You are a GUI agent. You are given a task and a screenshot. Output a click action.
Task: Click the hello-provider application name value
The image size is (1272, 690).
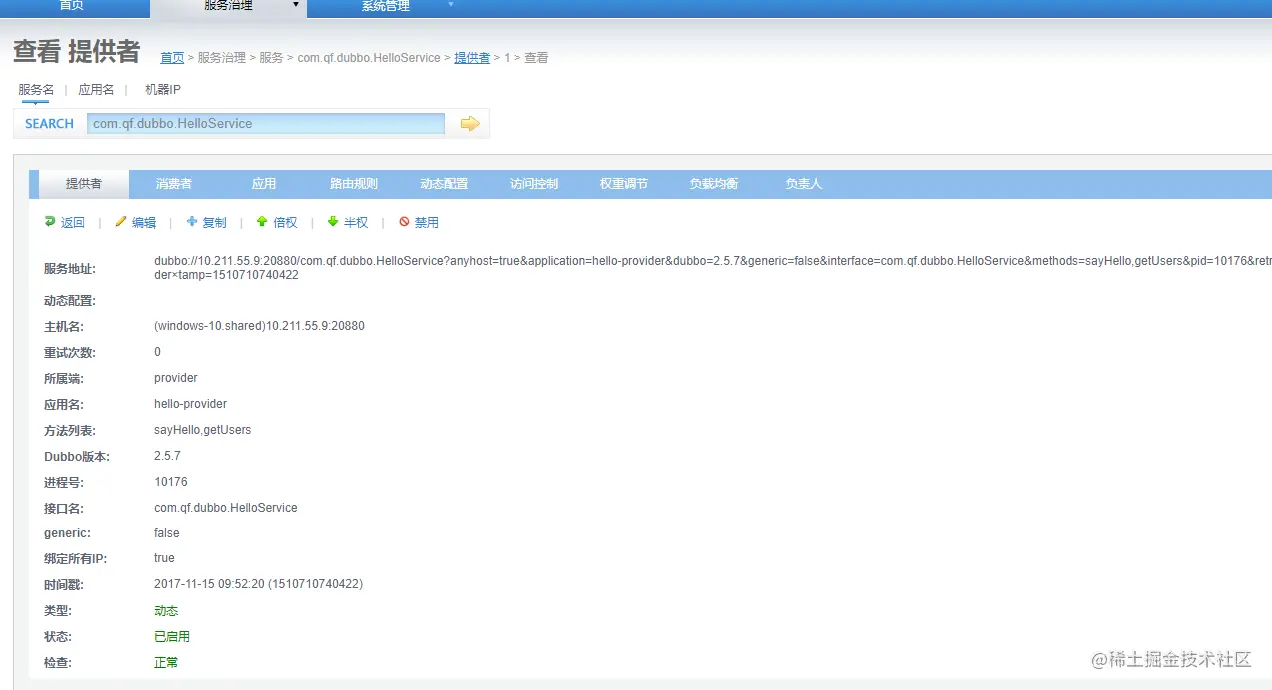click(x=190, y=404)
